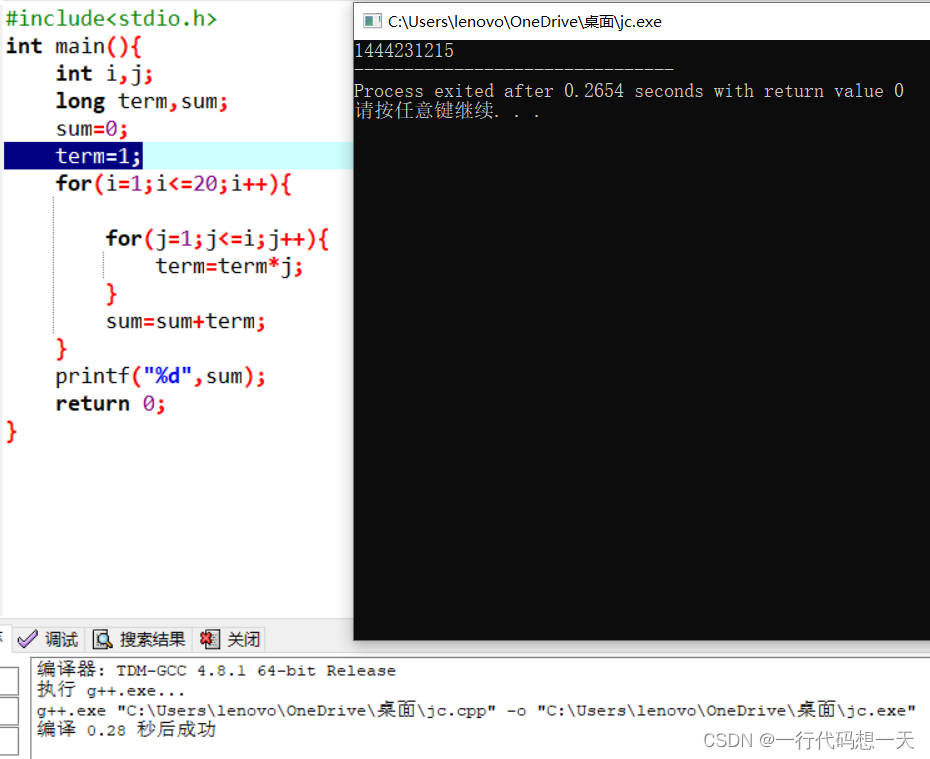Open the console window's system menu icon
Viewport: 930px width, 759px height.
pyautogui.click(x=374, y=20)
